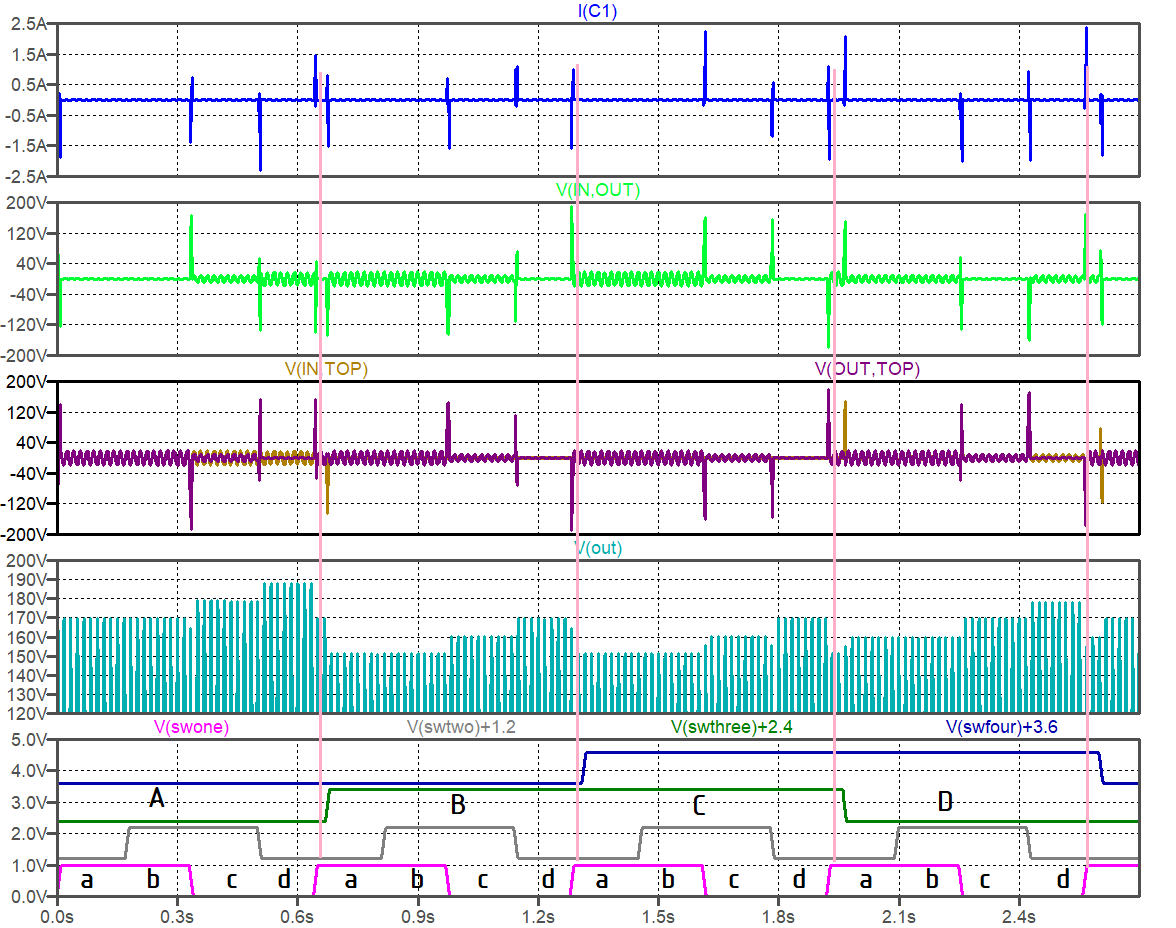Click the region label A in switch pane
The image size is (1176, 928).
(x=157, y=797)
